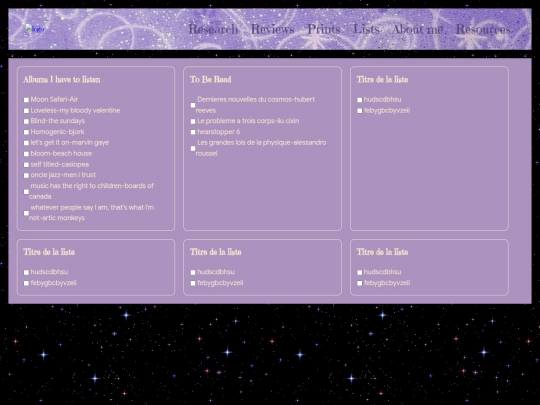Select the Homogenic-bjork label text
The height and width of the screenshot is (405, 540).
click(x=57, y=132)
